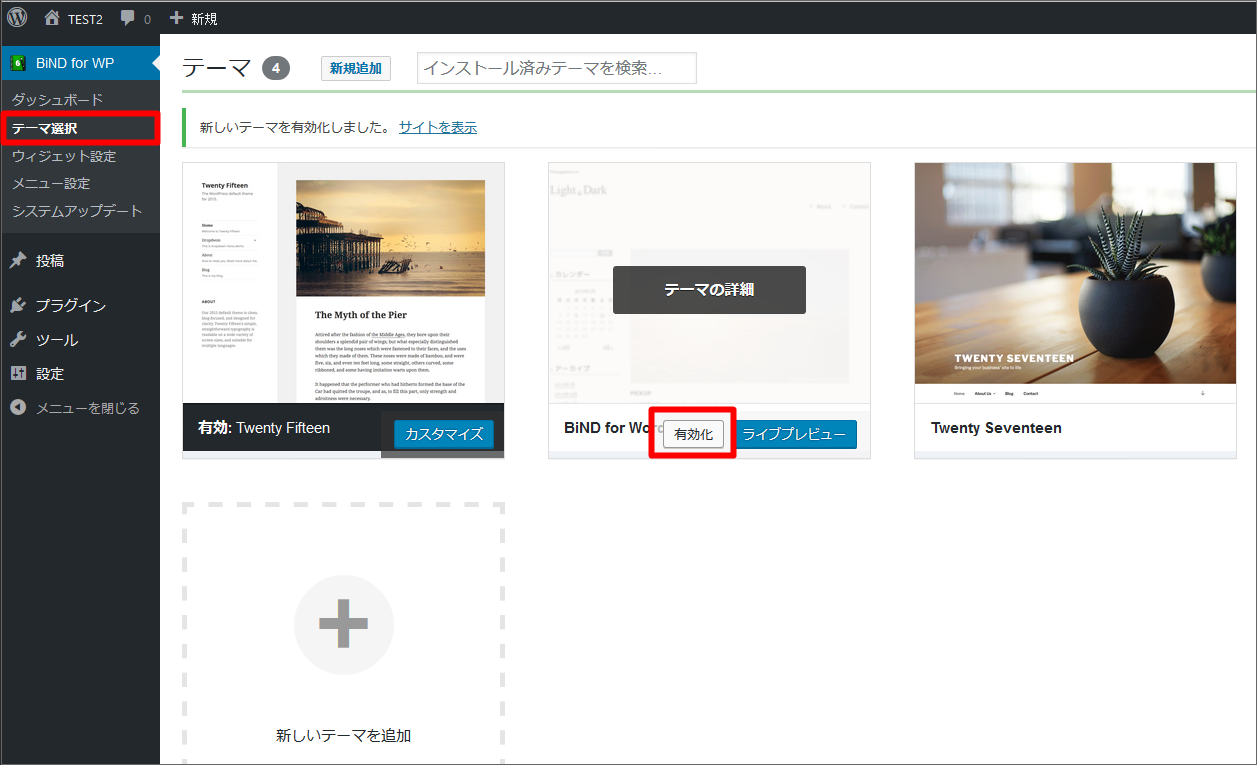Open Twenty Seventeen theme thumbnail
The width and height of the screenshot is (1257, 765).
tap(1075, 283)
